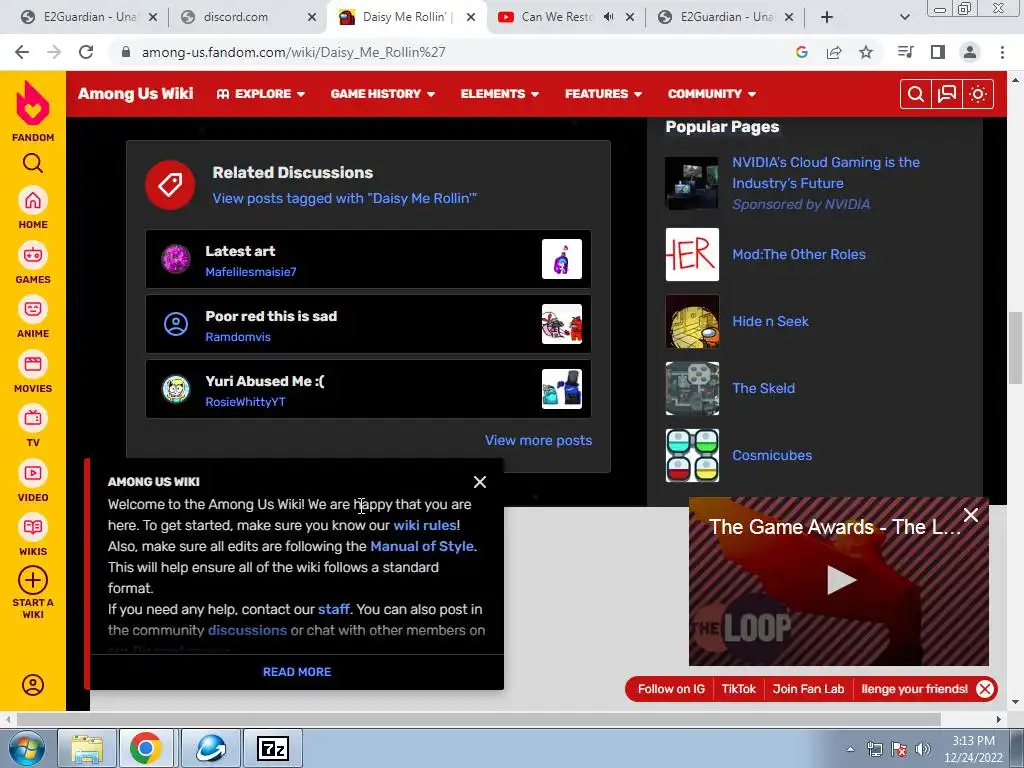This screenshot has height=768, width=1024.
Task: Open Mod:The Other Roles page
Action: [799, 255]
